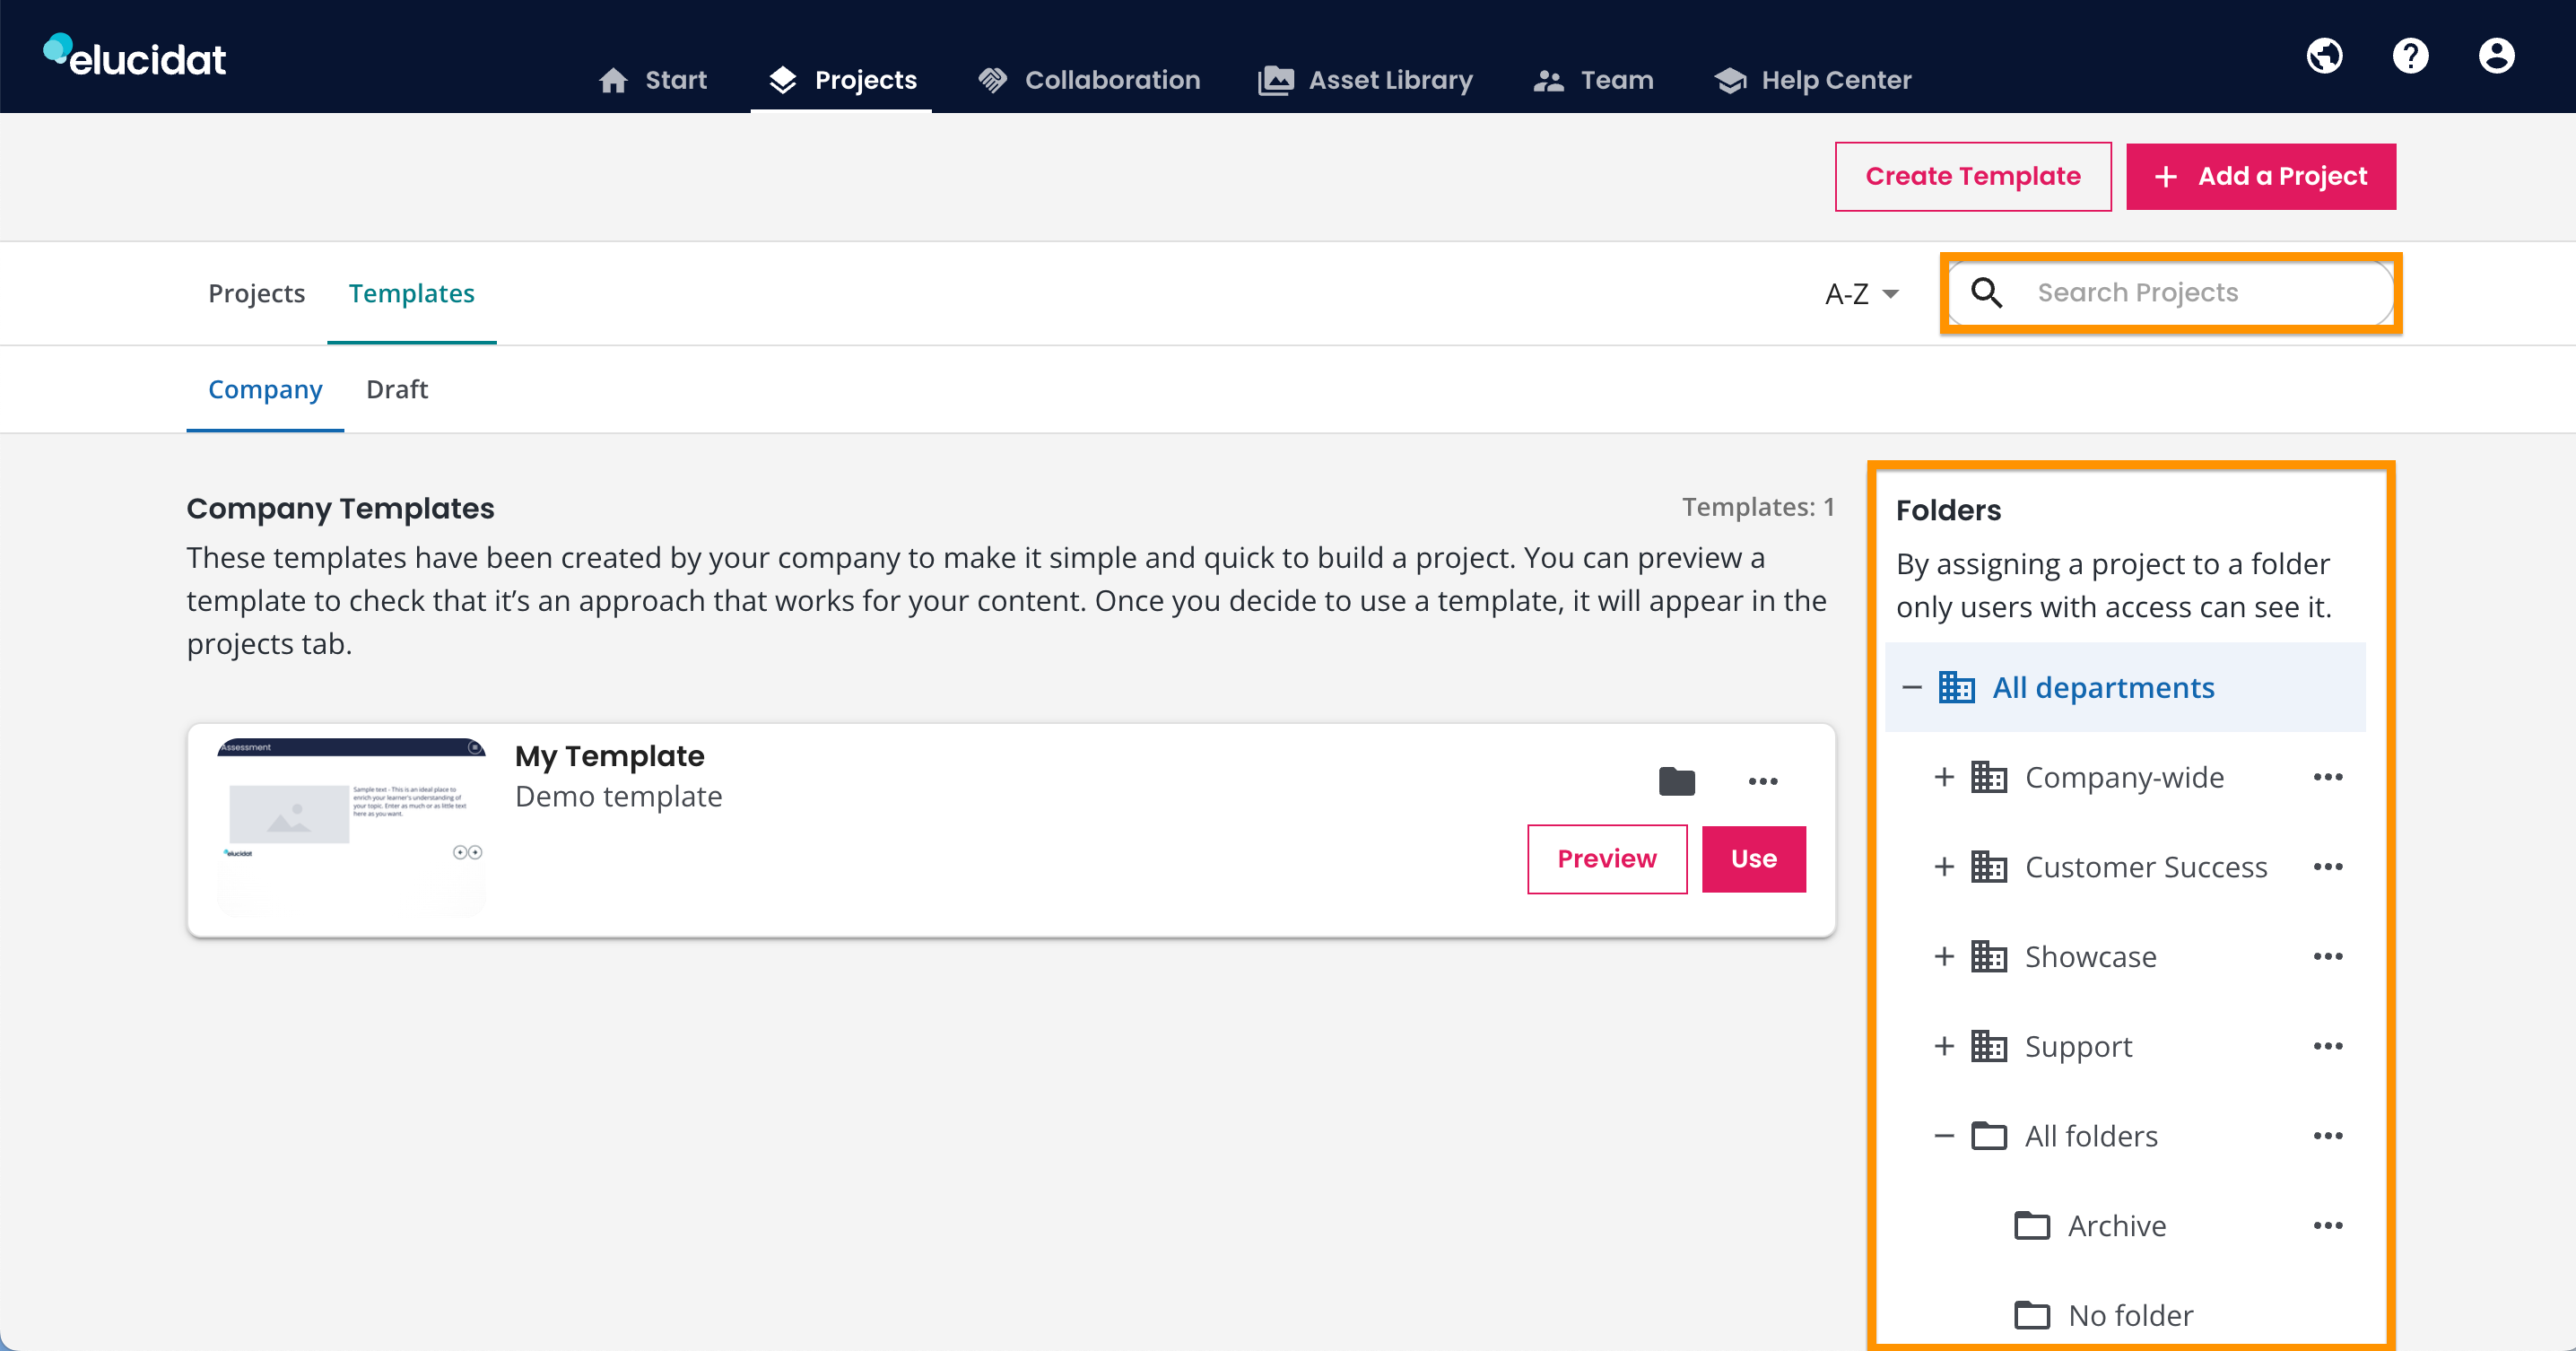Viewport: 2576px width, 1351px height.
Task: Click the magnifier search icon
Action: (1986, 293)
